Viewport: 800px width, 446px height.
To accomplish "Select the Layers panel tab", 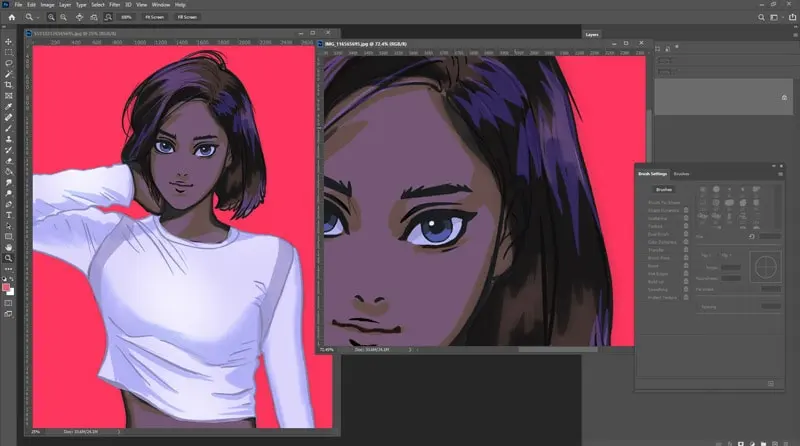I will tap(592, 35).
